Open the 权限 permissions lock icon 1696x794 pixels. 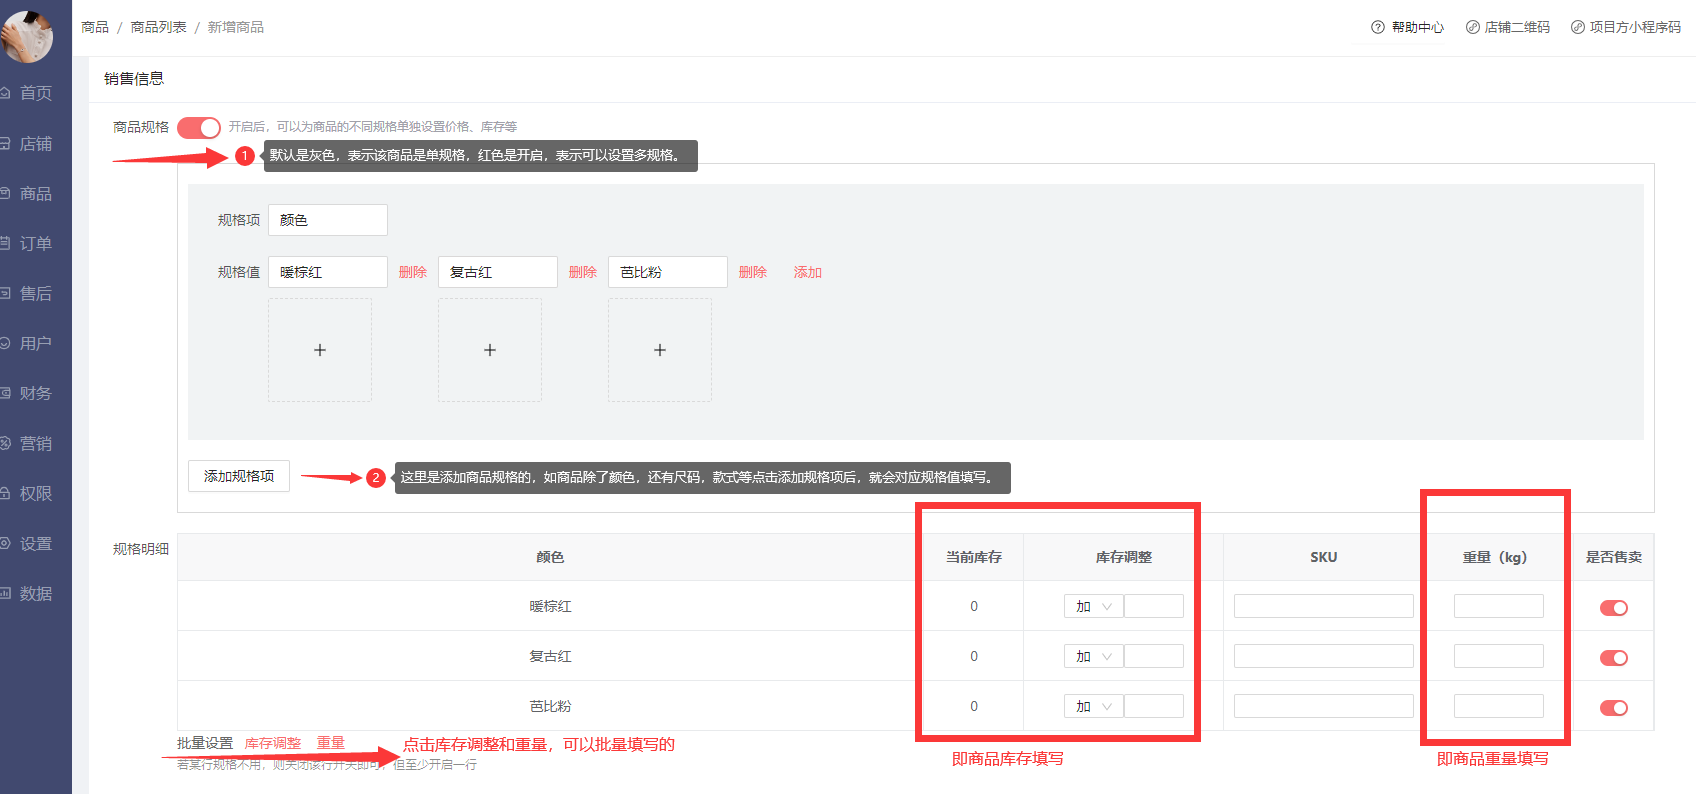click(6, 494)
